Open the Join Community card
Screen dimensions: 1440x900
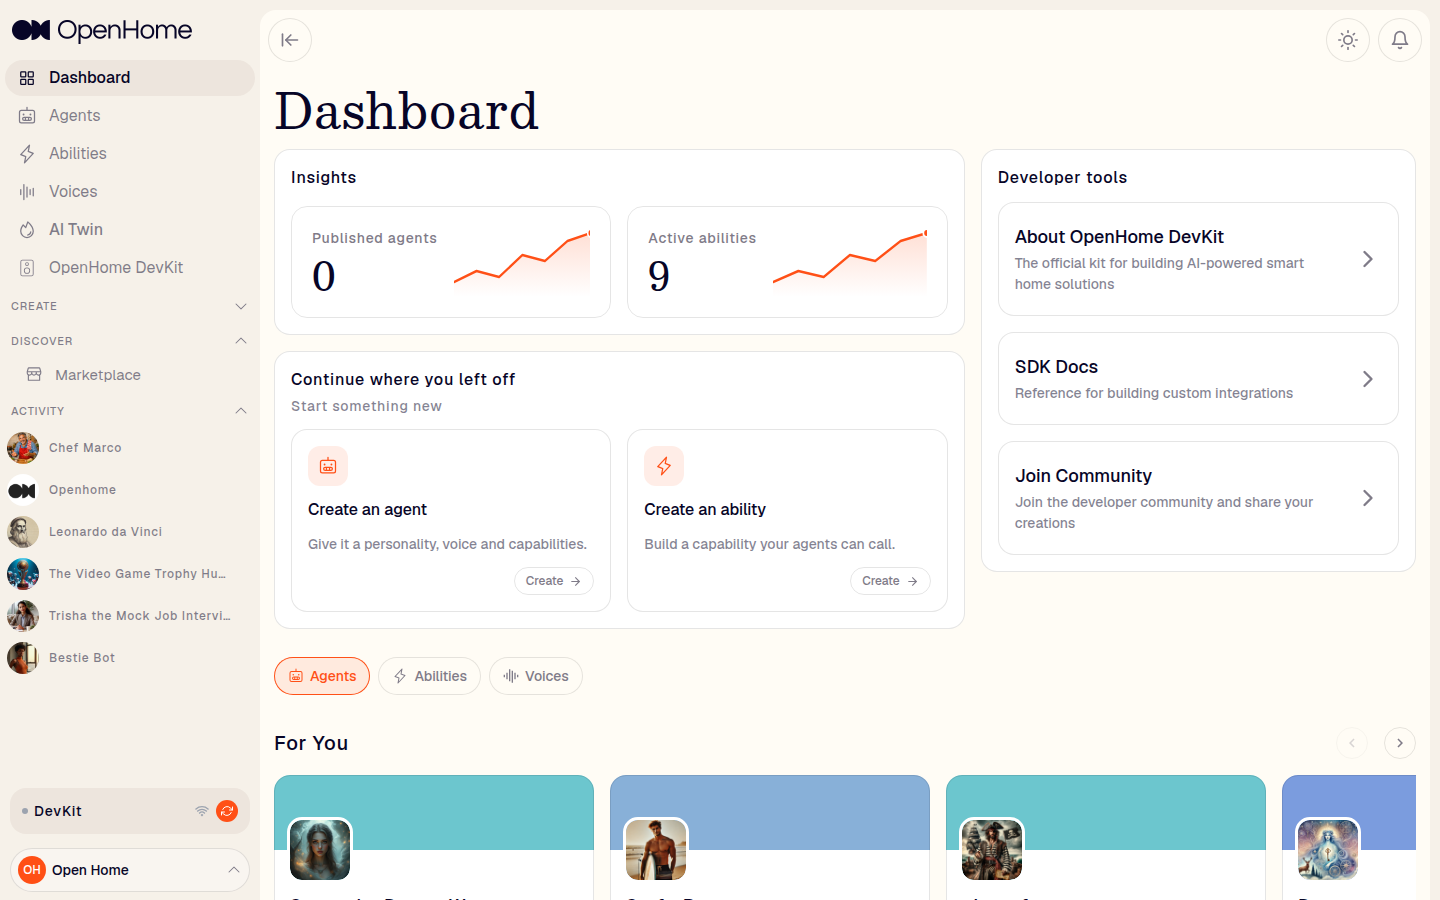[1198, 498]
